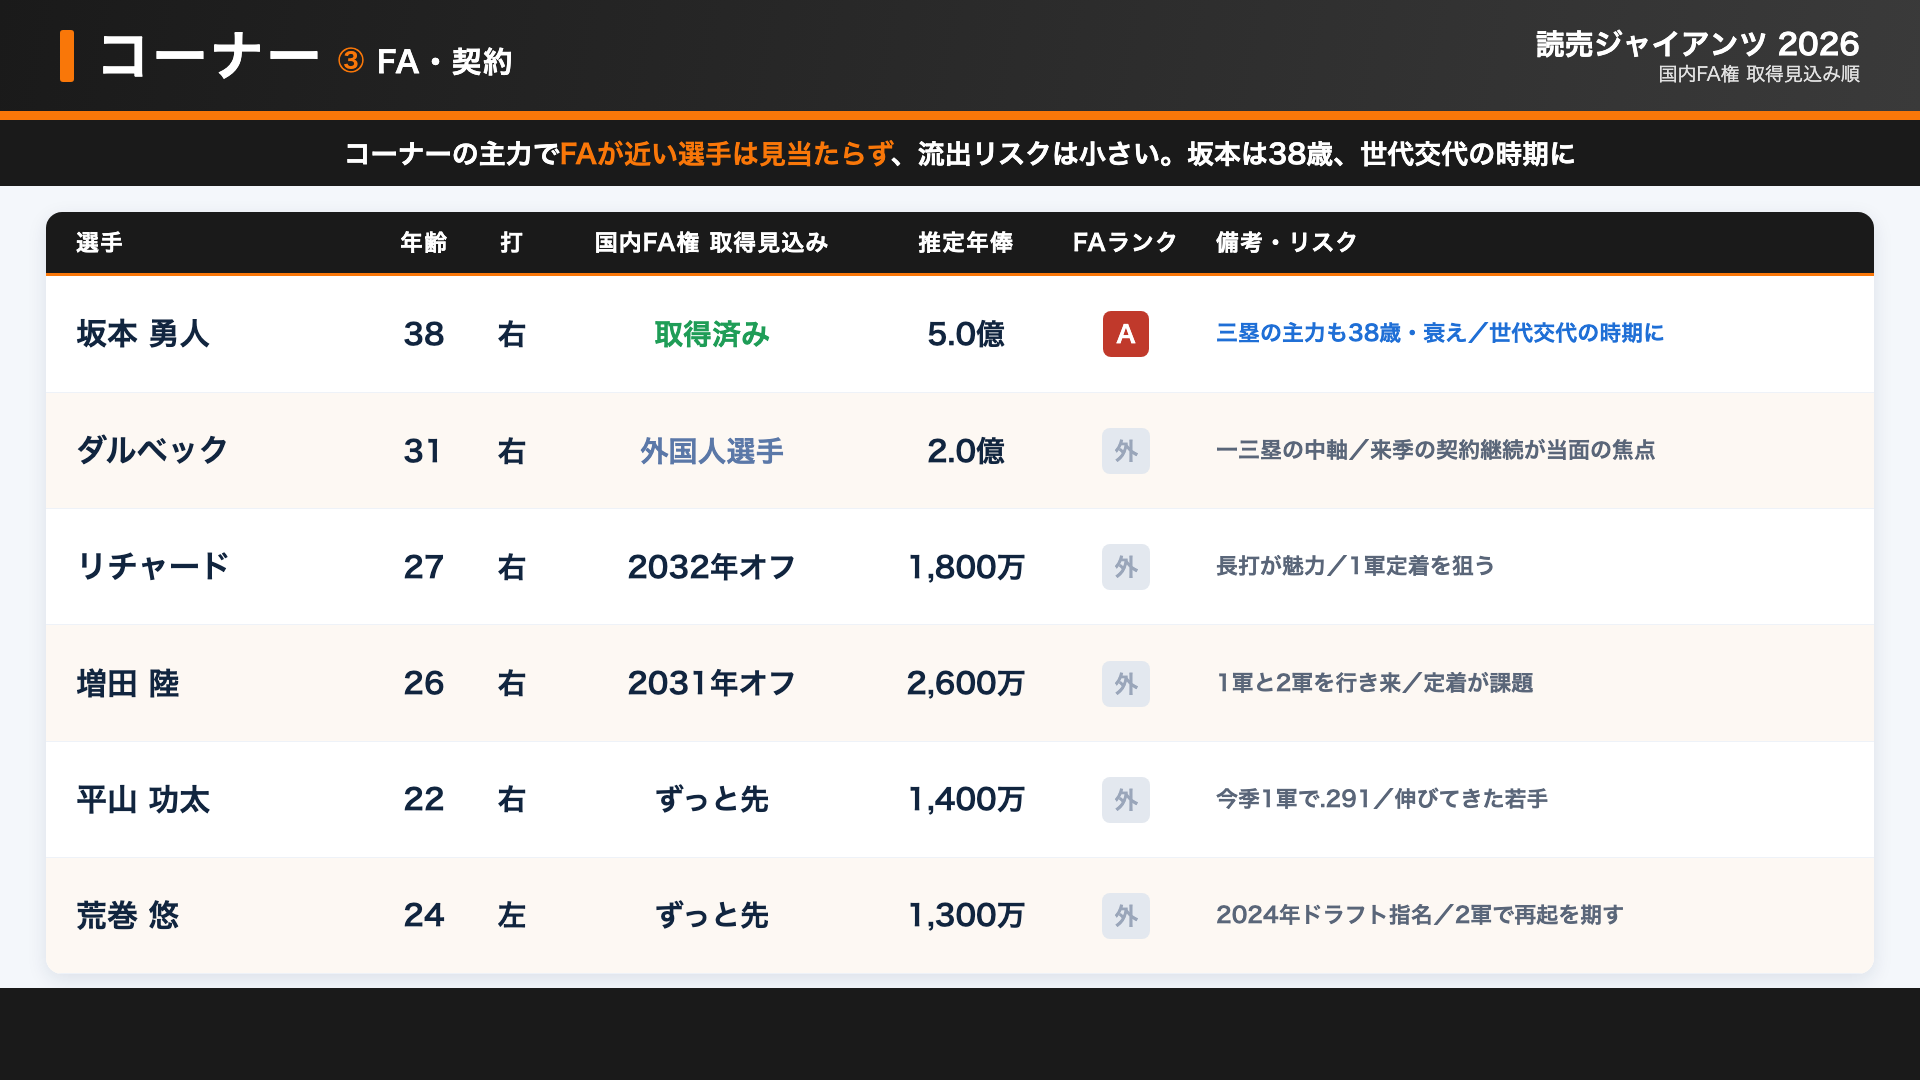Click the 外 rank badge in ダルベック row
Viewport: 1920px width, 1080px height.
1125,451
